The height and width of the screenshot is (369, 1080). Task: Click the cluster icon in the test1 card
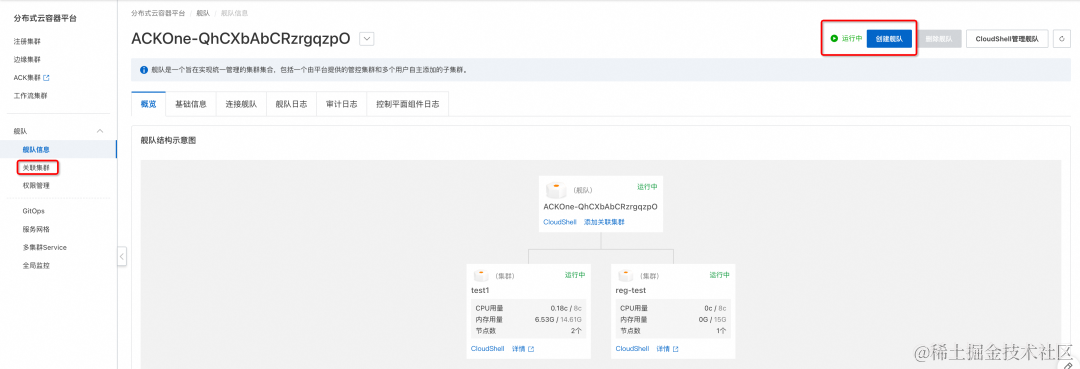point(481,276)
